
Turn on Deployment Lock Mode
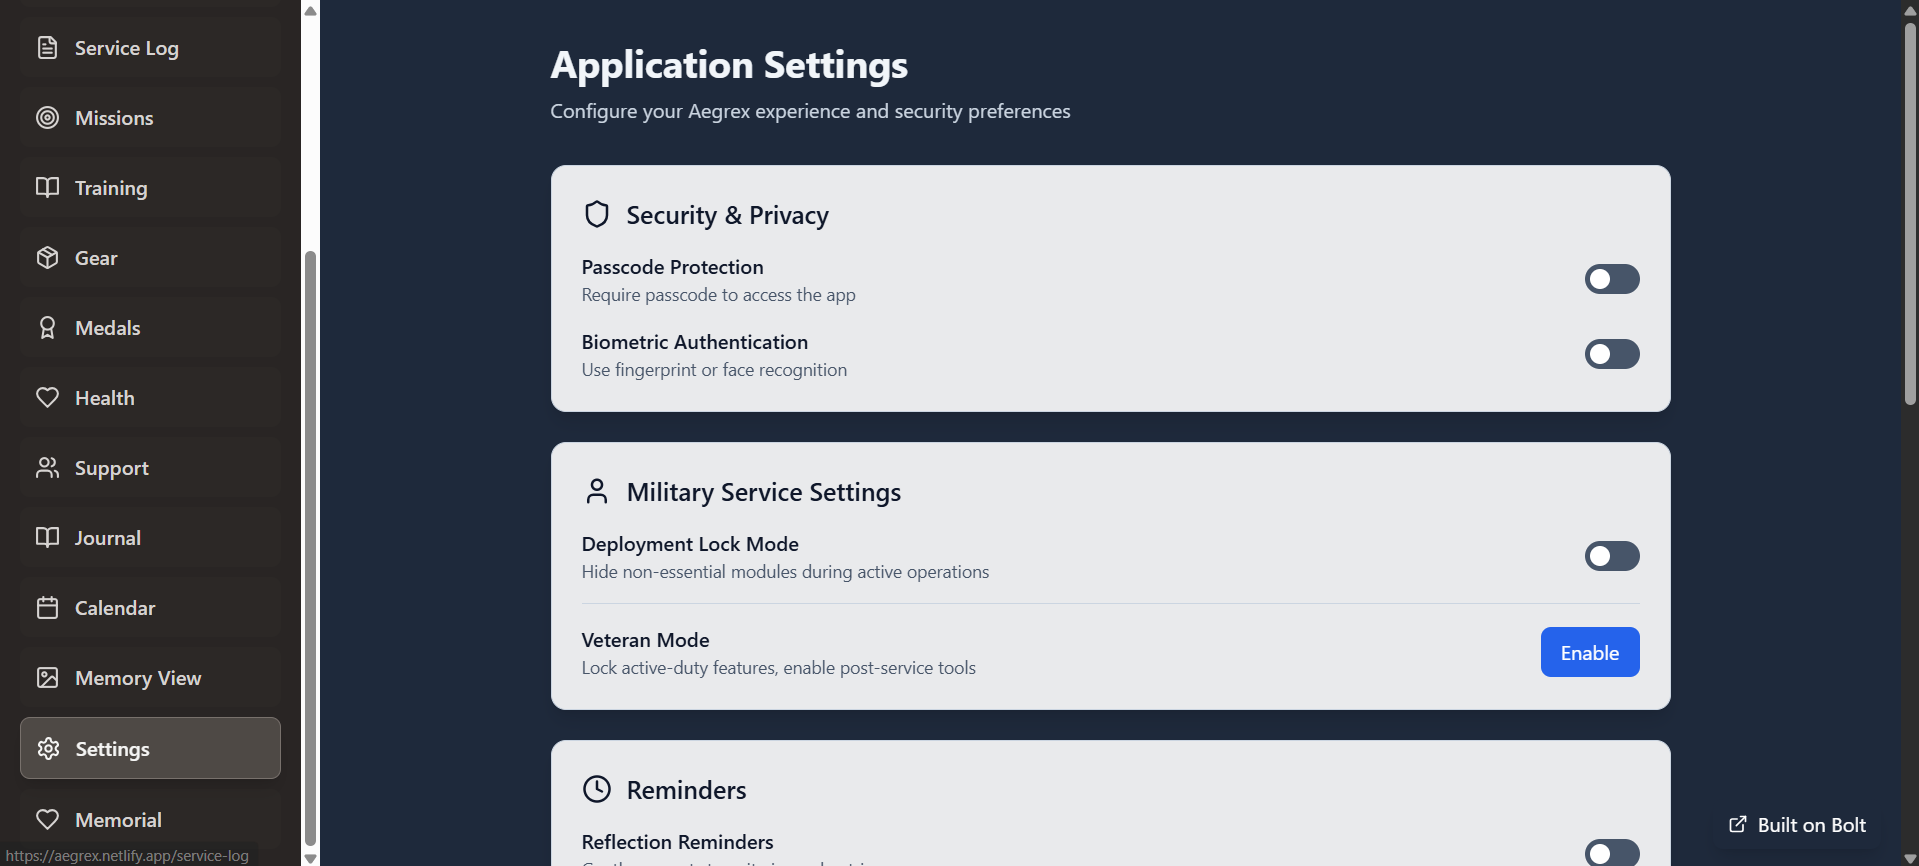click(1611, 556)
